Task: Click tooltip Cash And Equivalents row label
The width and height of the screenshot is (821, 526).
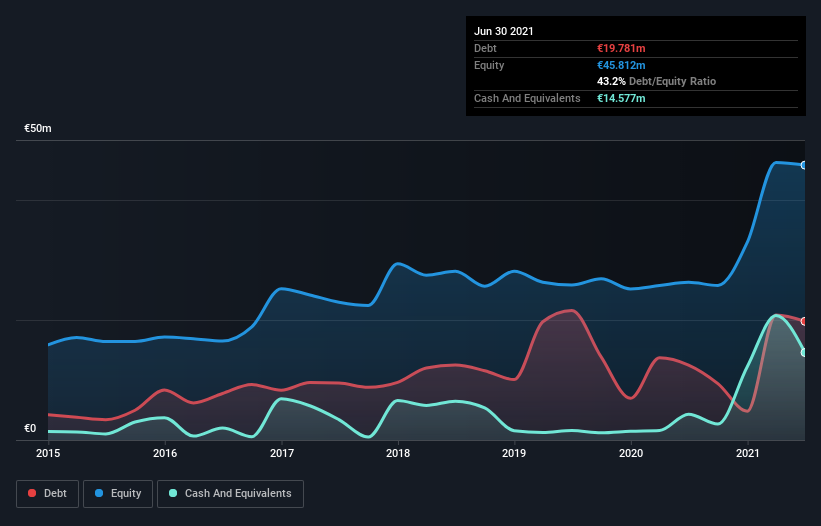Action: click(x=527, y=98)
